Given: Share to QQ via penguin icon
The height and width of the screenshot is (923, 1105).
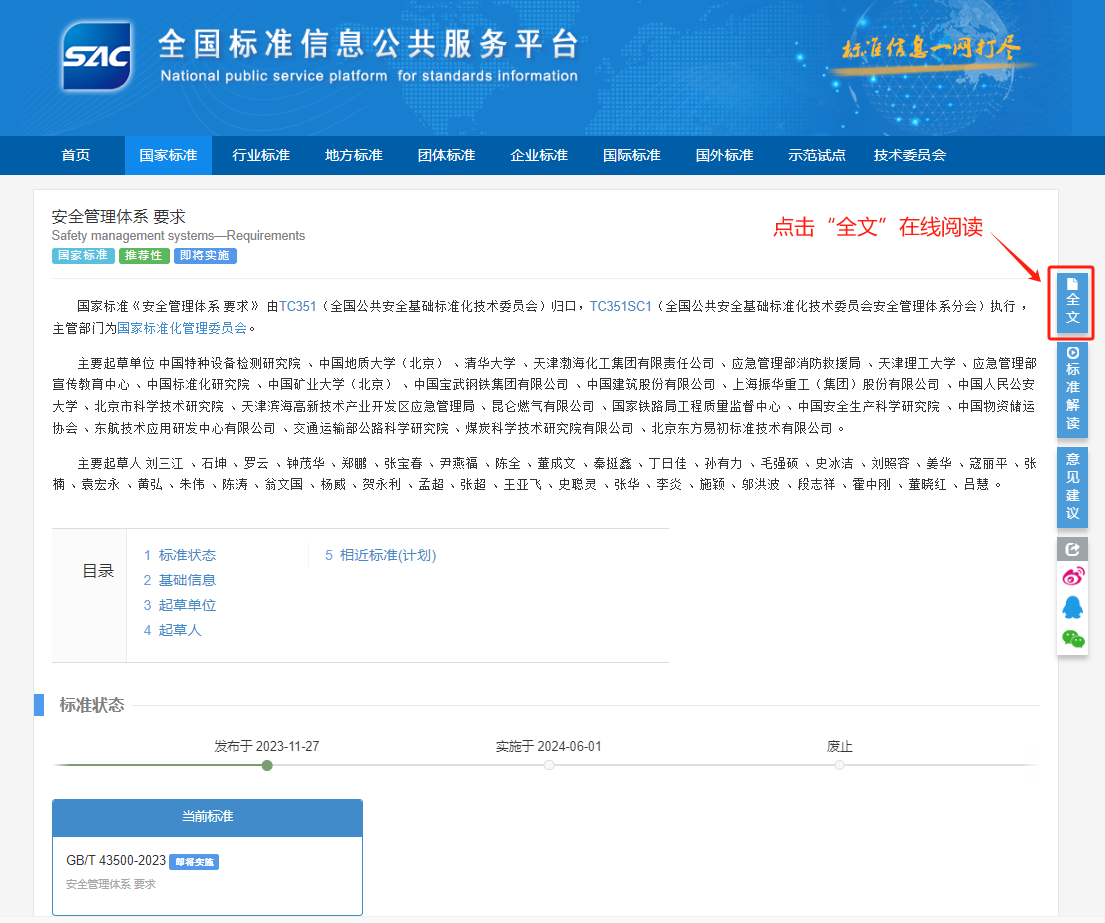Looking at the screenshot, I should point(1072,607).
